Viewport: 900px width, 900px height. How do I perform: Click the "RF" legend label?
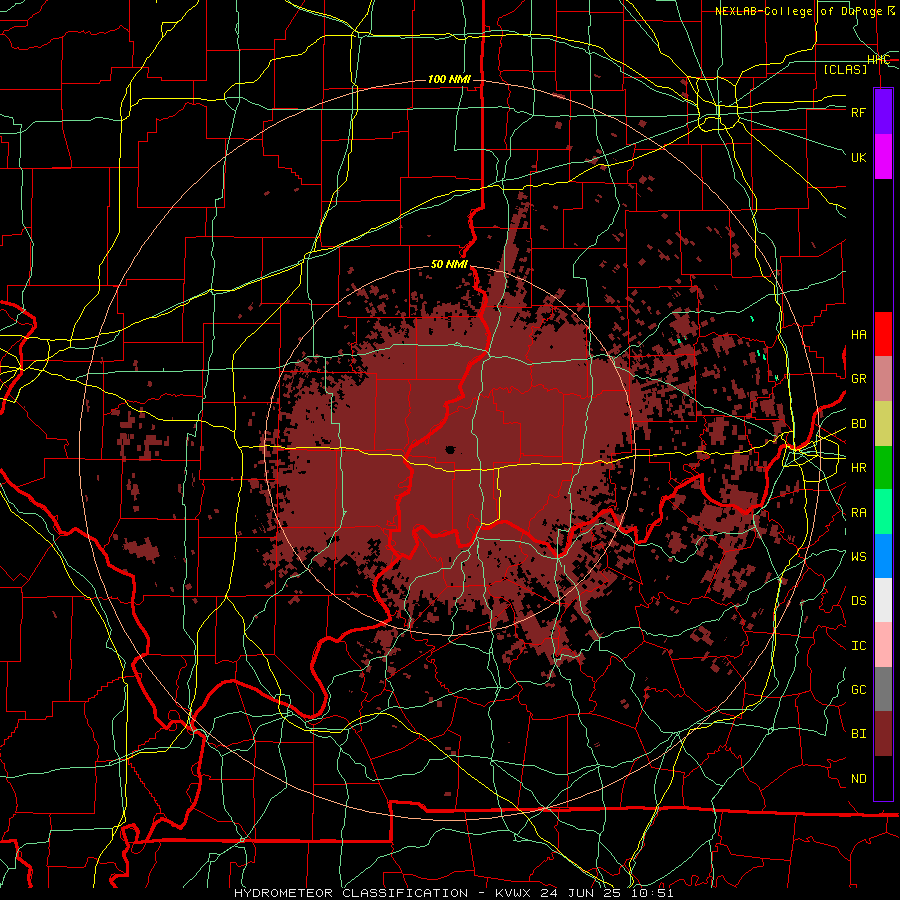pos(858,112)
